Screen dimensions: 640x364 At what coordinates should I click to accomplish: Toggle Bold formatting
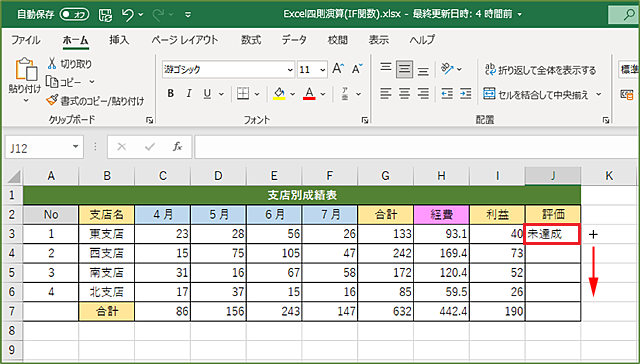coord(171,94)
